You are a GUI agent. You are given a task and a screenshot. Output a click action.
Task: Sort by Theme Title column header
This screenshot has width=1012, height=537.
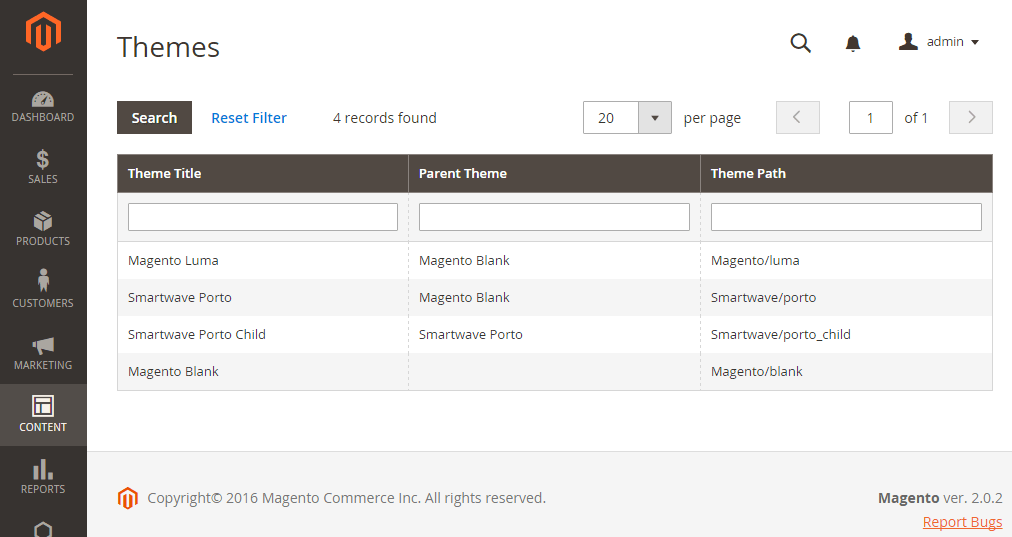tap(263, 174)
